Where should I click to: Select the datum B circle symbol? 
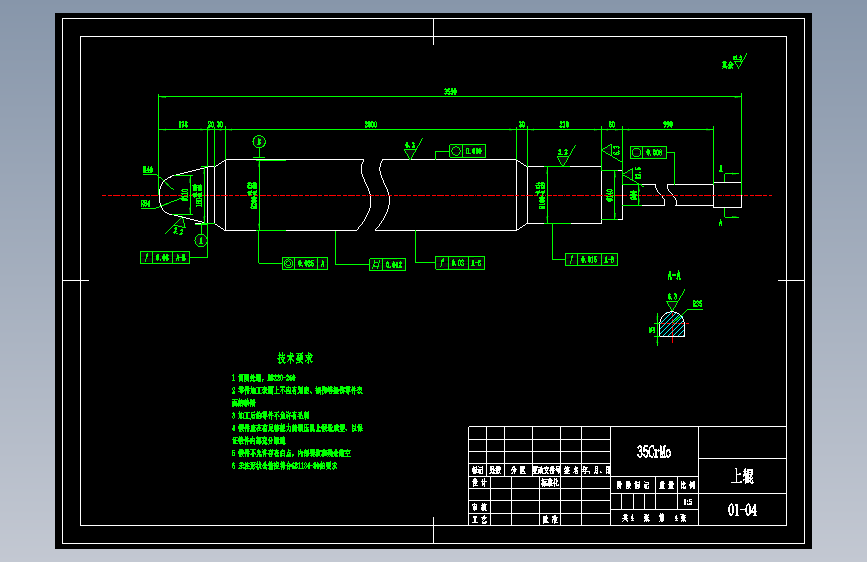pyautogui.click(x=259, y=142)
